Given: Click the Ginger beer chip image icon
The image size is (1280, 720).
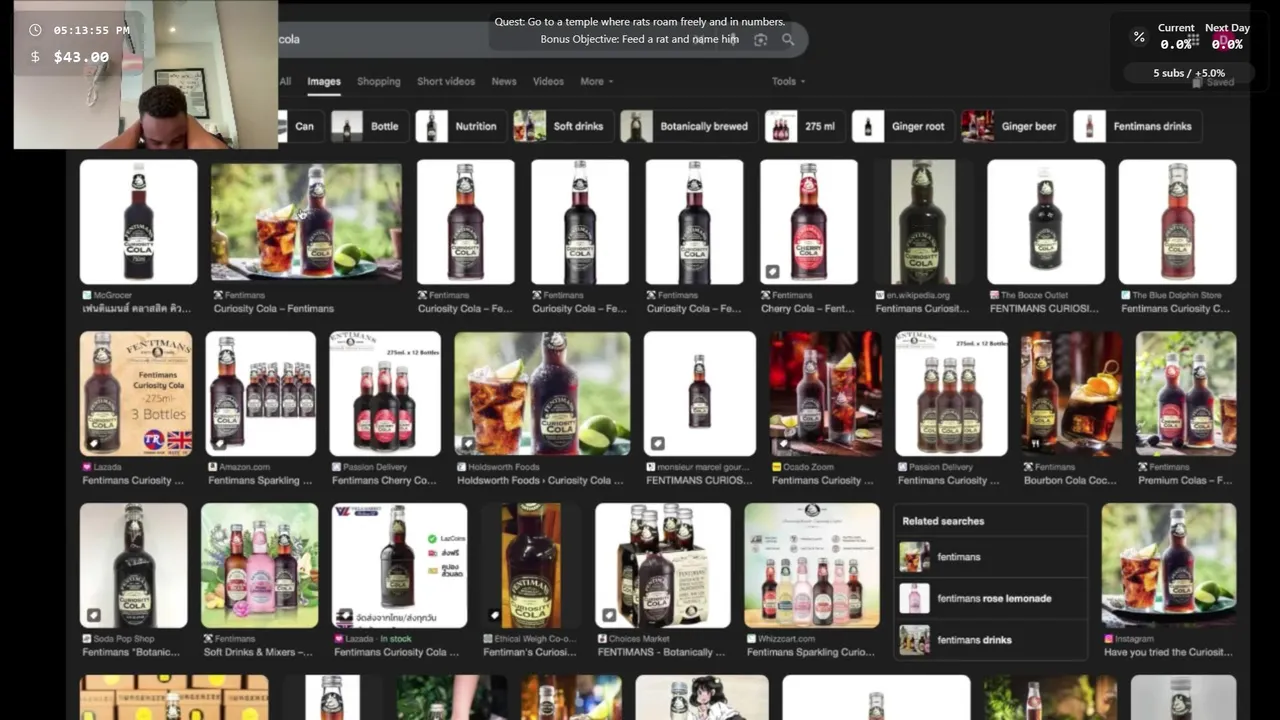Looking at the screenshot, I should (x=977, y=126).
